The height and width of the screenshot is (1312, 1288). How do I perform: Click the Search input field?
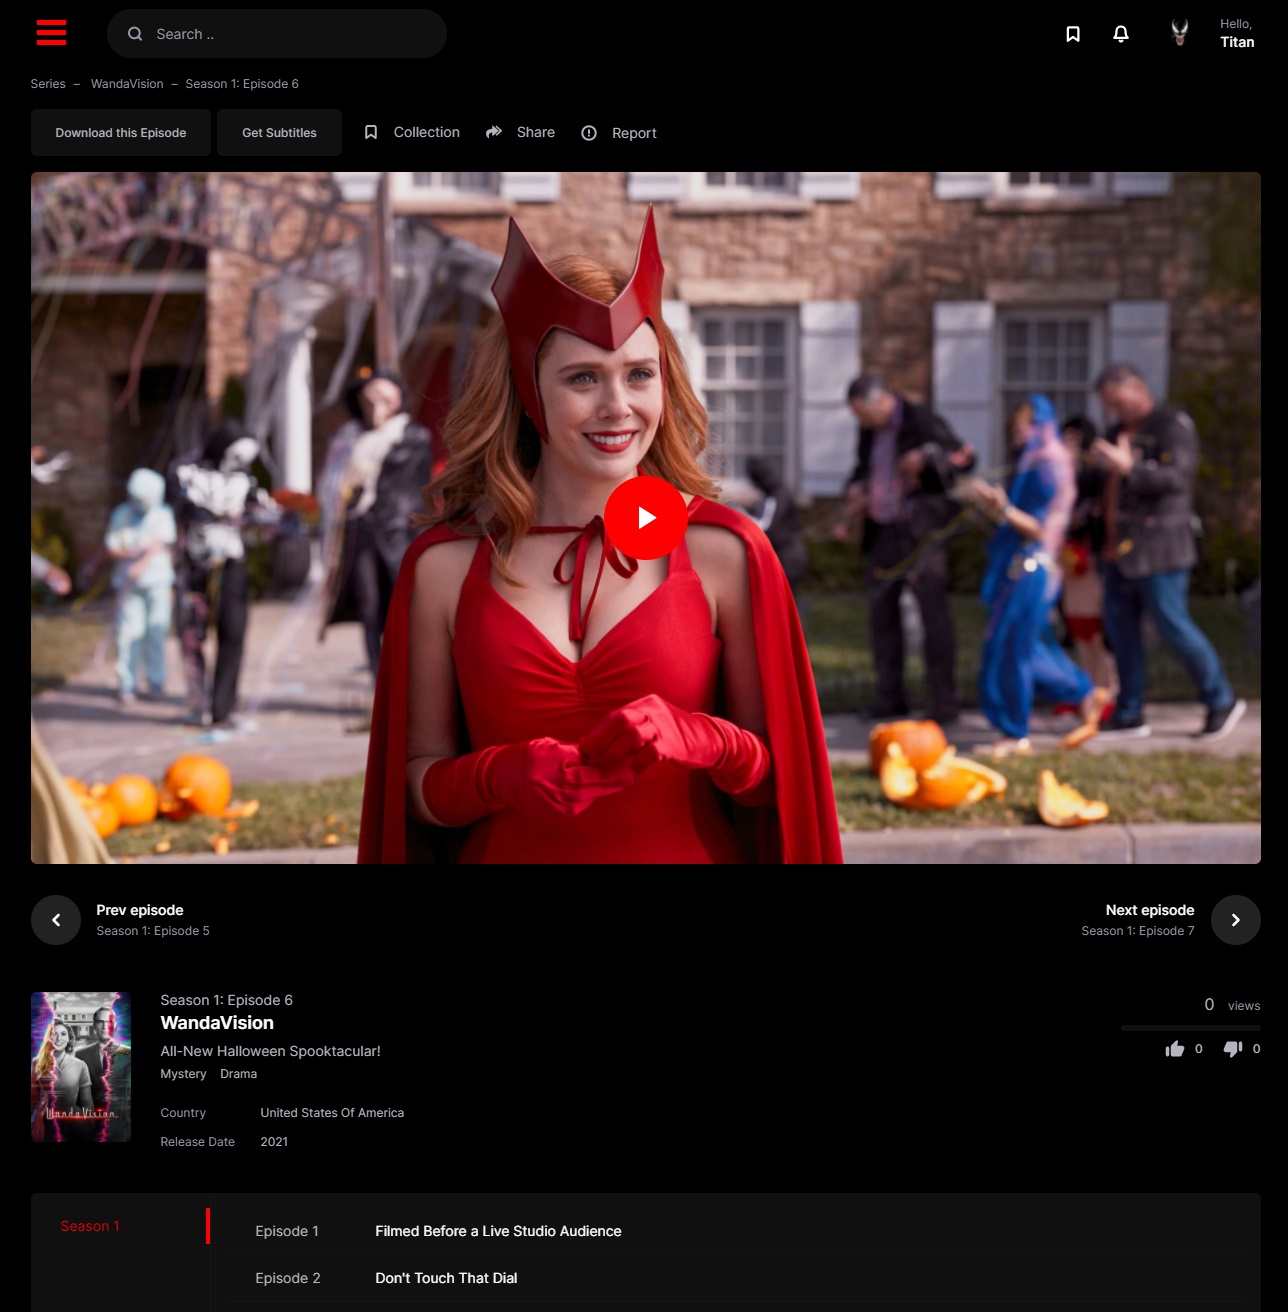click(x=277, y=34)
